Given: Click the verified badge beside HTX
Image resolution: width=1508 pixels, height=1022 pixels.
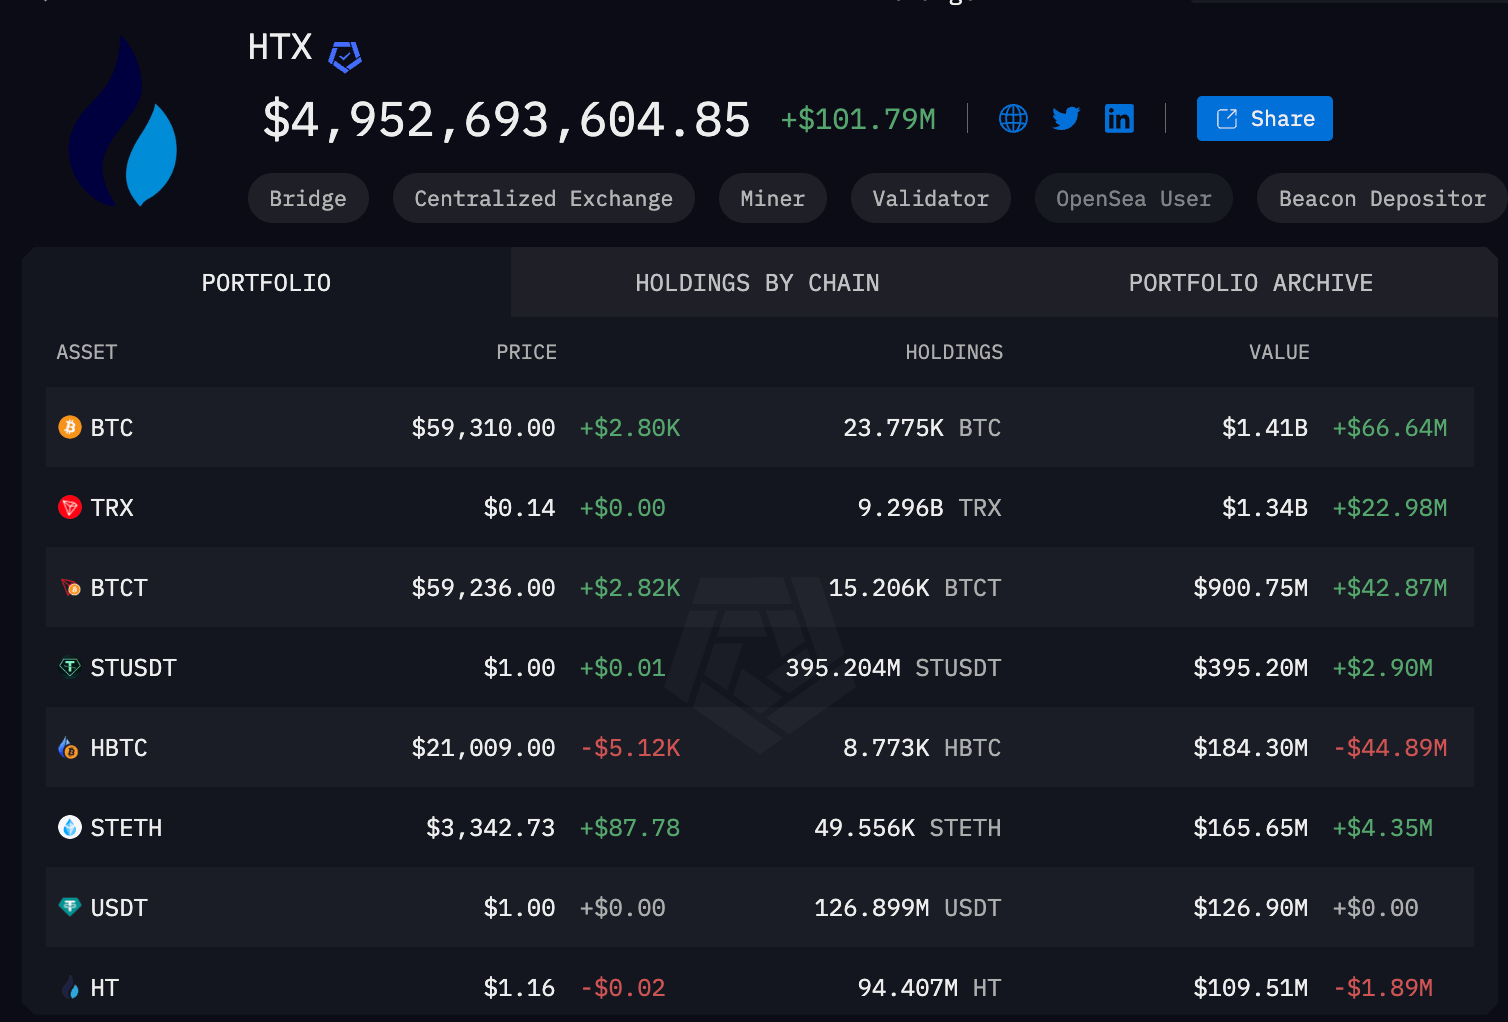Looking at the screenshot, I should tap(345, 57).
